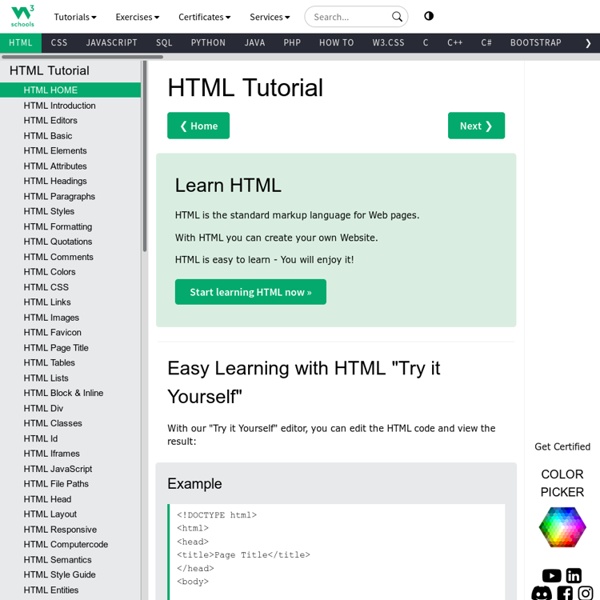Open HTML Elements in sidebar
Screen dimensions: 600x600
pos(70,151)
